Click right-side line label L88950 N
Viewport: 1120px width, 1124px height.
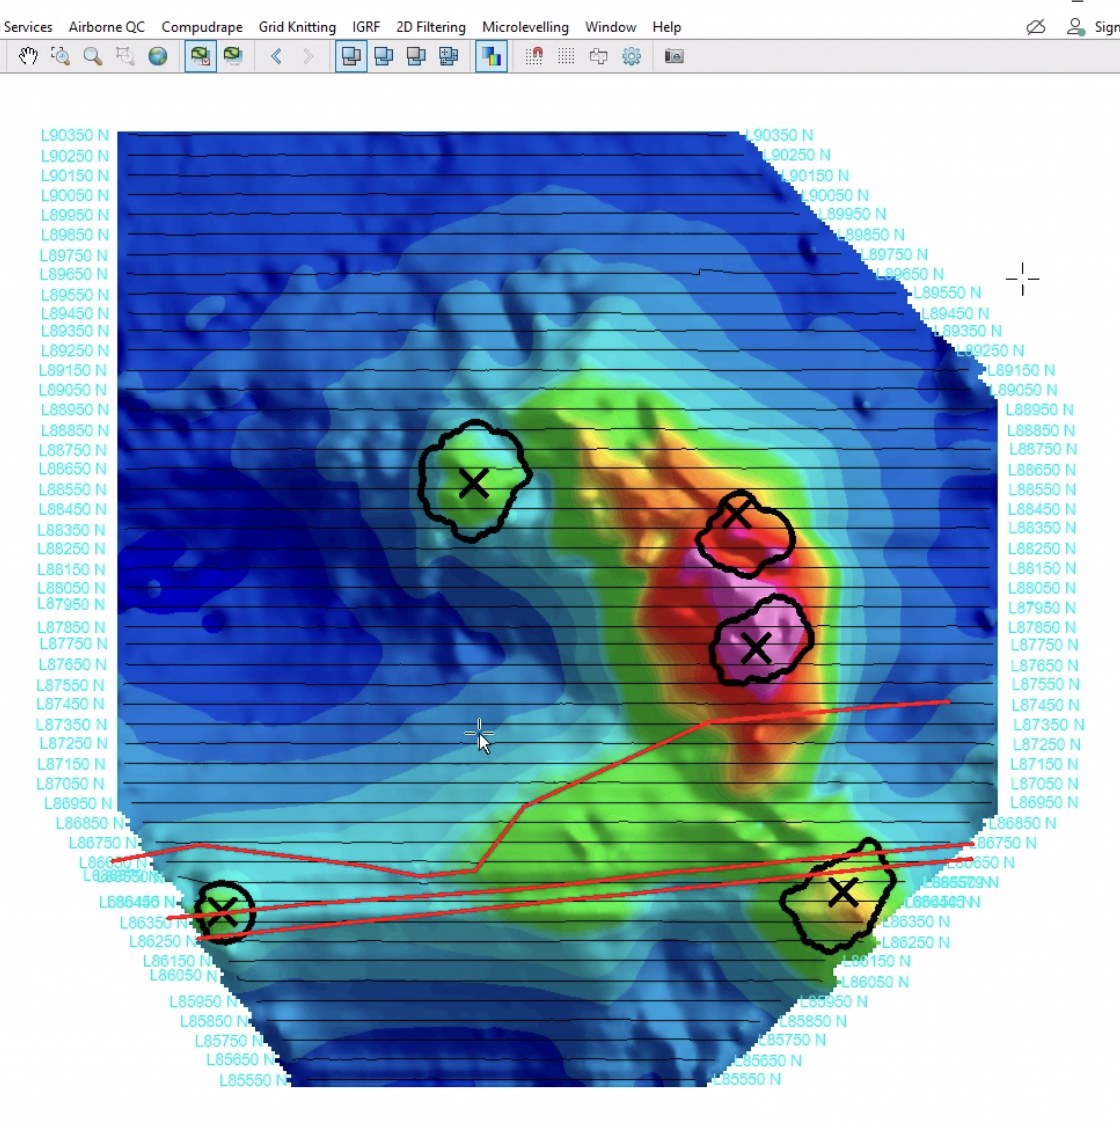[1040, 409]
